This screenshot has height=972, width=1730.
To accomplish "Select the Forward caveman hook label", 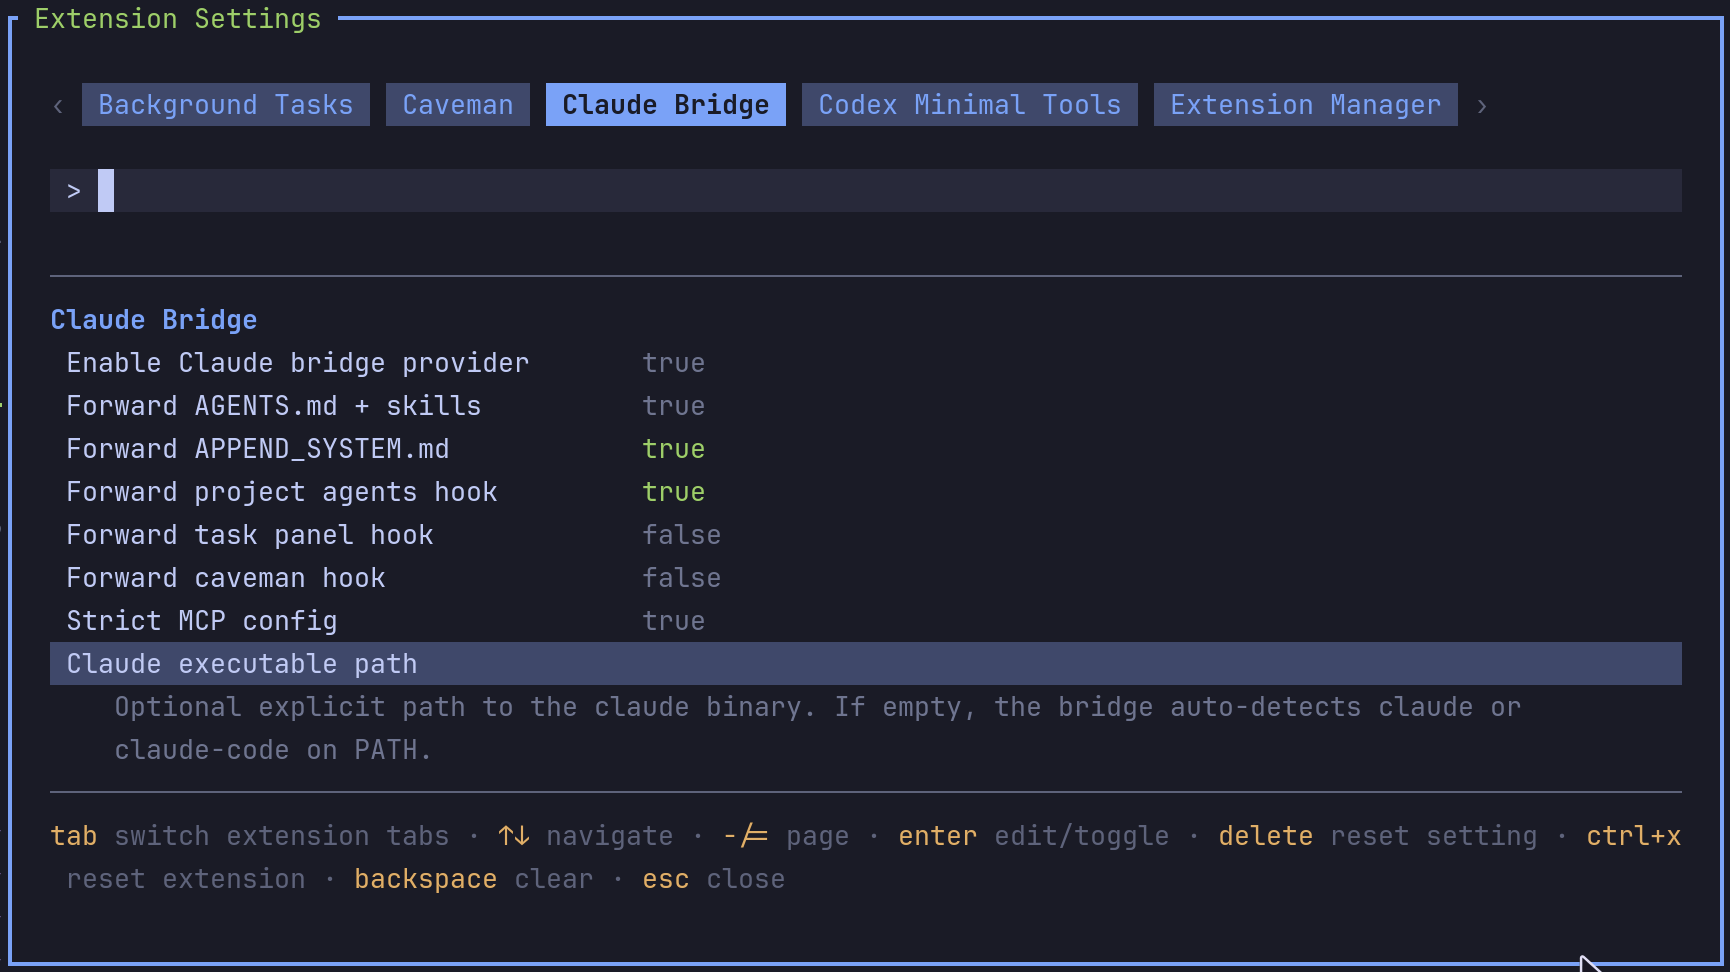I will (226, 578).
